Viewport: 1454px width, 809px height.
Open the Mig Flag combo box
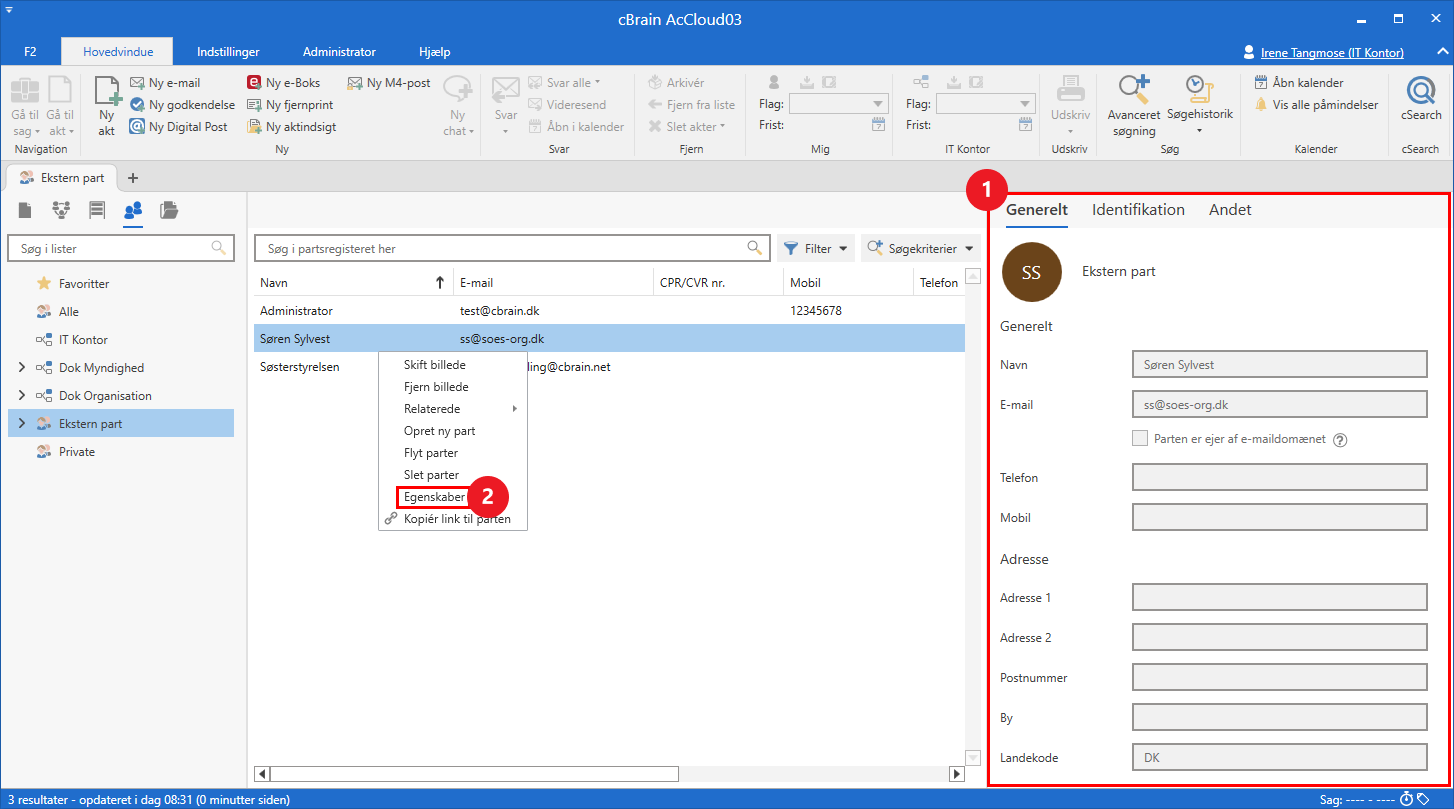(838, 104)
